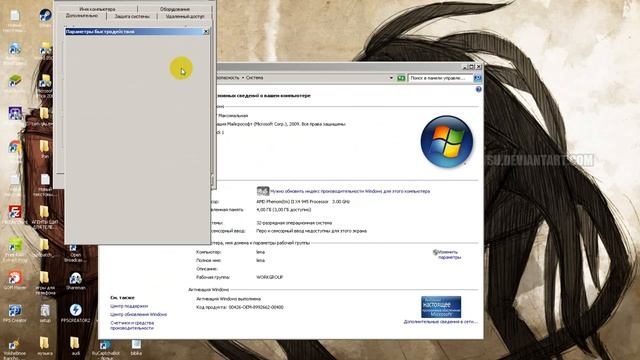
Task: Open the Google Chrome desktop shortcut
Action: coord(15,147)
